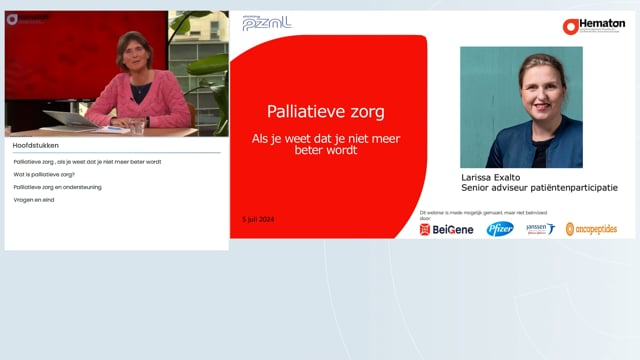Click subtitle 'Als je weet dat je niet meer beter wordt'

tap(326, 144)
